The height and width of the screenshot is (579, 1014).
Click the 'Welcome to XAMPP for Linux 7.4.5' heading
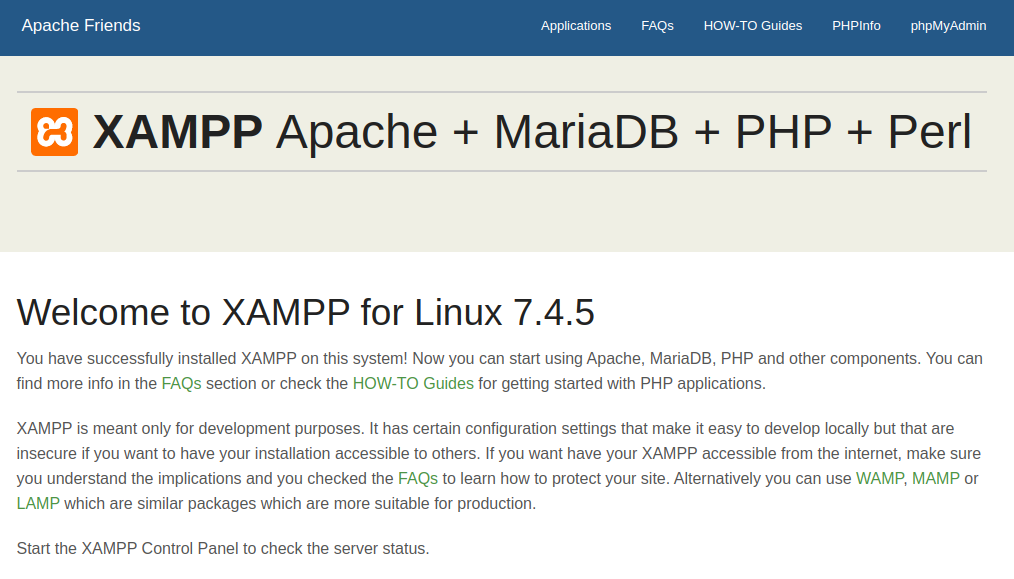click(305, 312)
